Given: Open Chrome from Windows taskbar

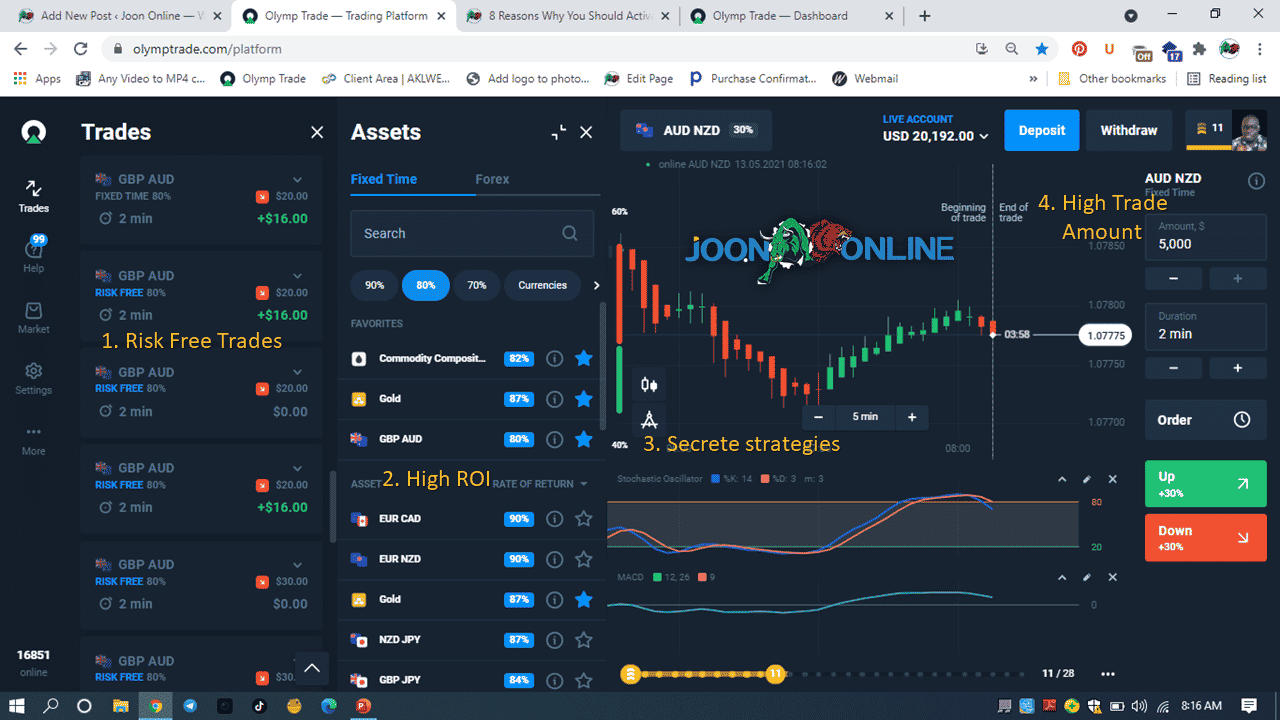Looking at the screenshot, I should point(155,705).
